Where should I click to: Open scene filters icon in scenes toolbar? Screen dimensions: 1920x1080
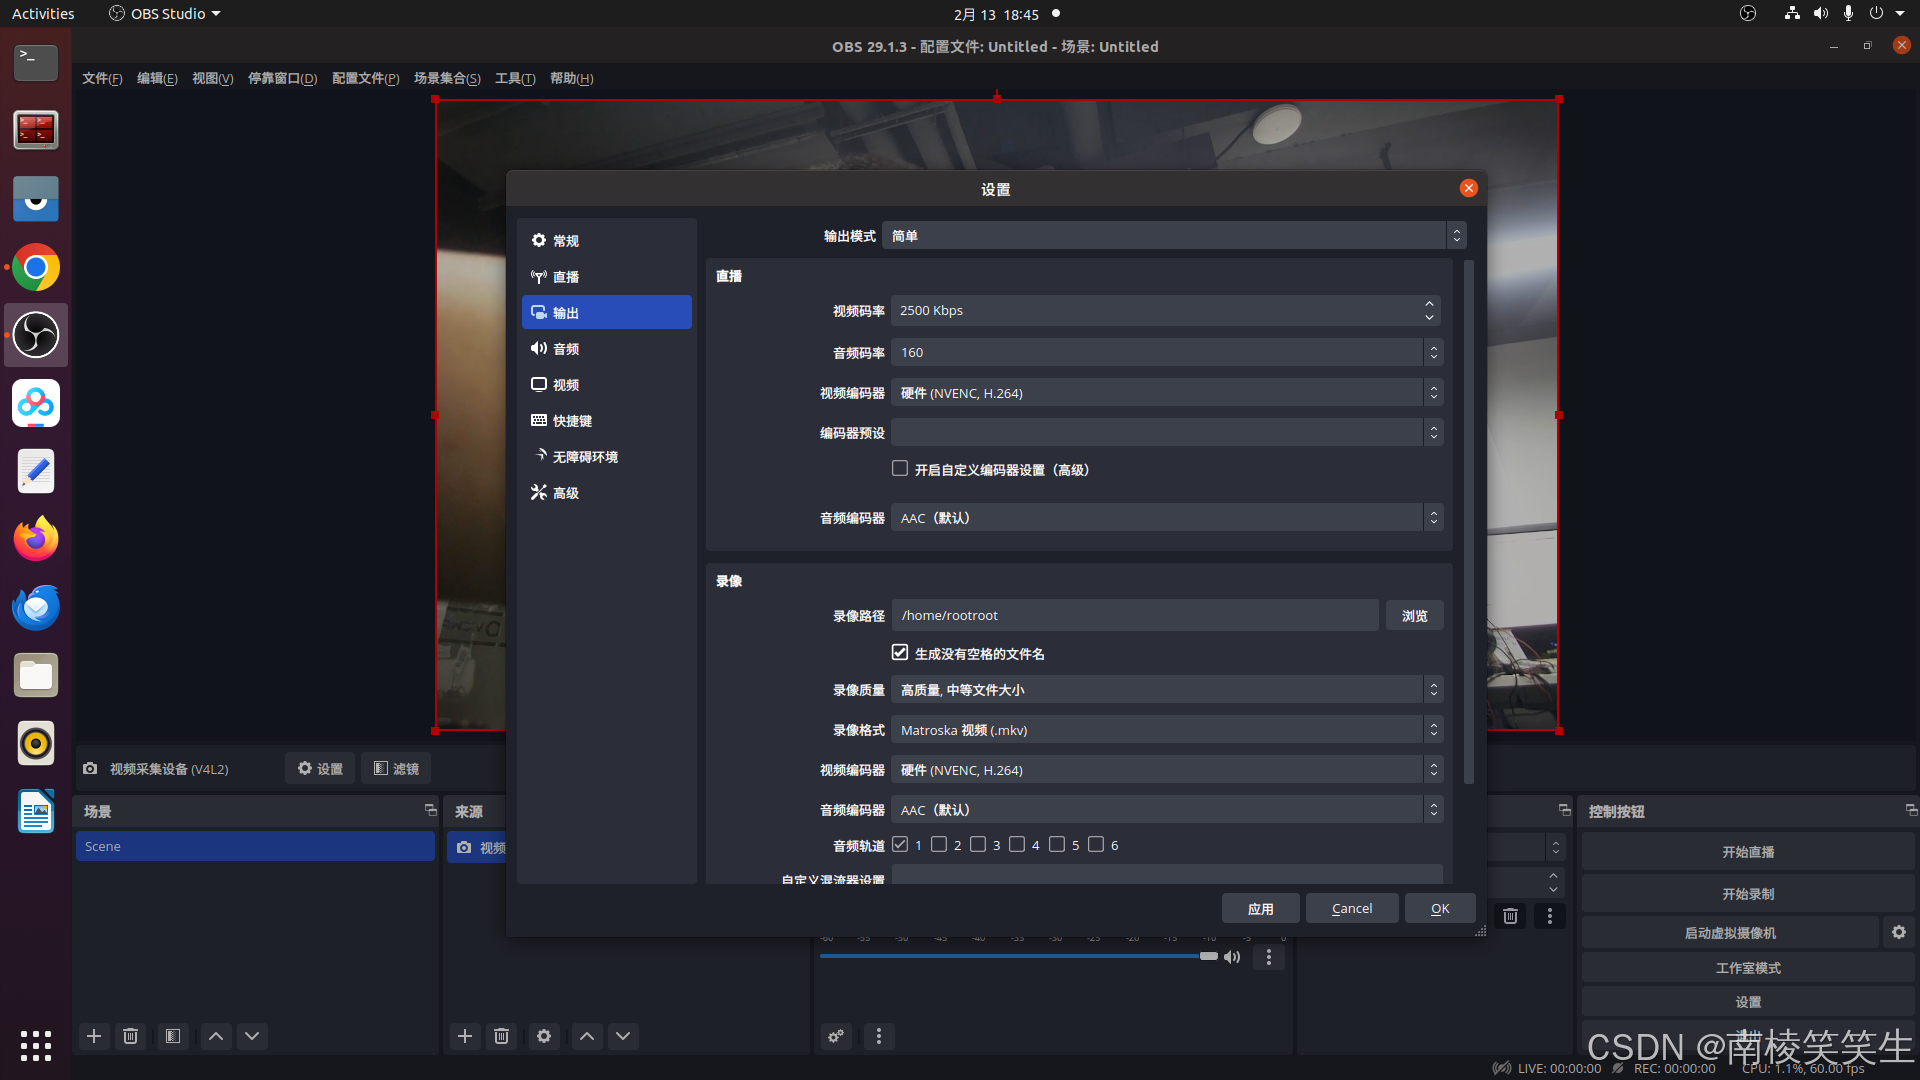[x=173, y=1036]
